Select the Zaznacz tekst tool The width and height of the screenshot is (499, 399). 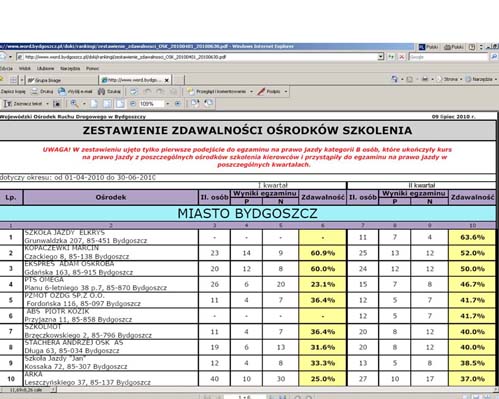(23, 104)
